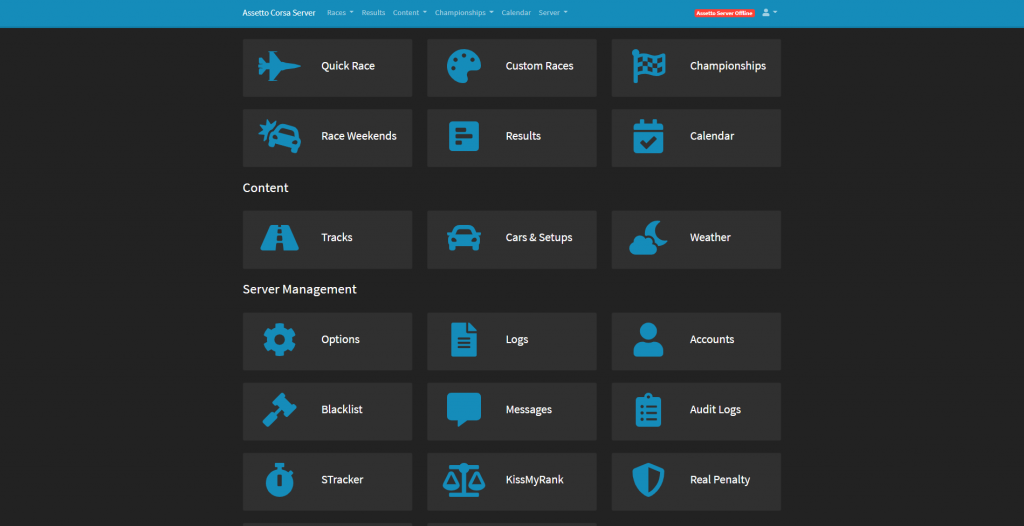1024x526 pixels.
Task: Click the bar chart Results icon
Action: 464,136
